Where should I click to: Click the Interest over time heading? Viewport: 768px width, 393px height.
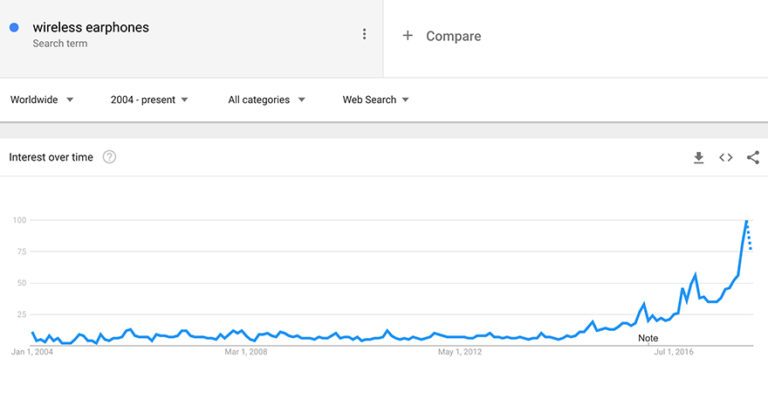click(51, 157)
